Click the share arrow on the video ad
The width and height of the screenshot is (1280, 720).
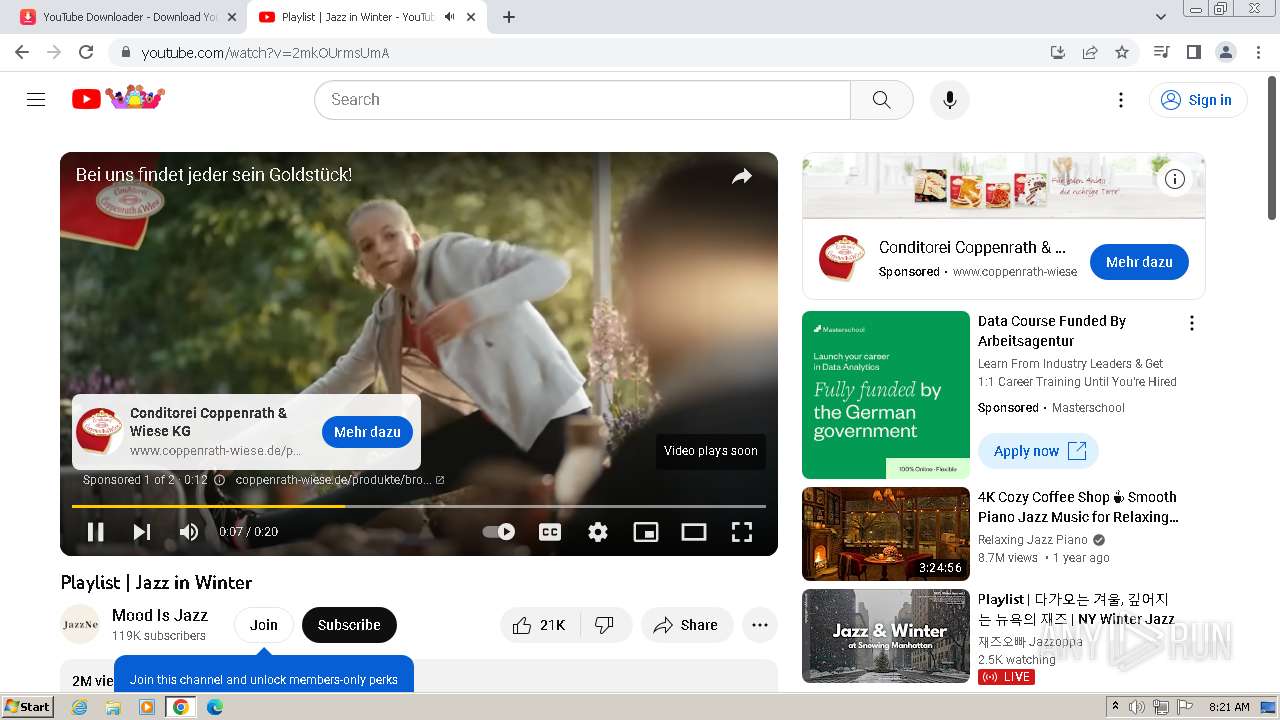pyautogui.click(x=742, y=177)
